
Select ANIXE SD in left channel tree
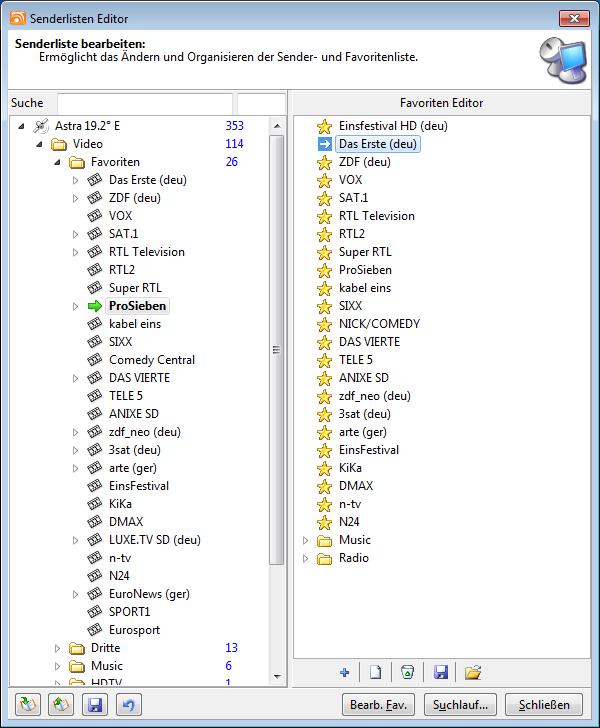134,414
